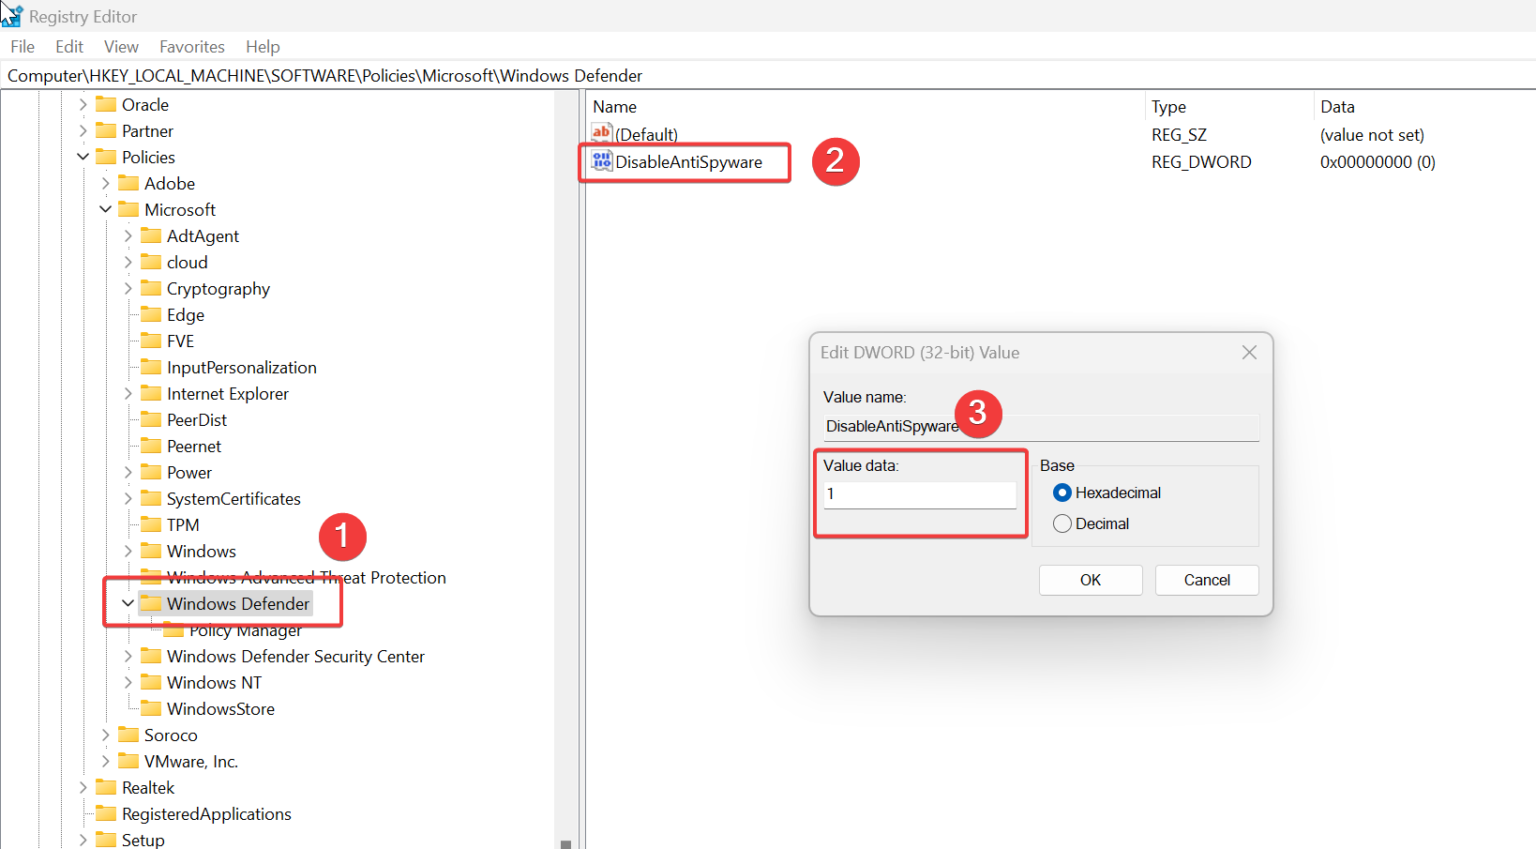Click the (Default) string value icon
Viewport: 1536px width, 849px height.
pos(601,133)
